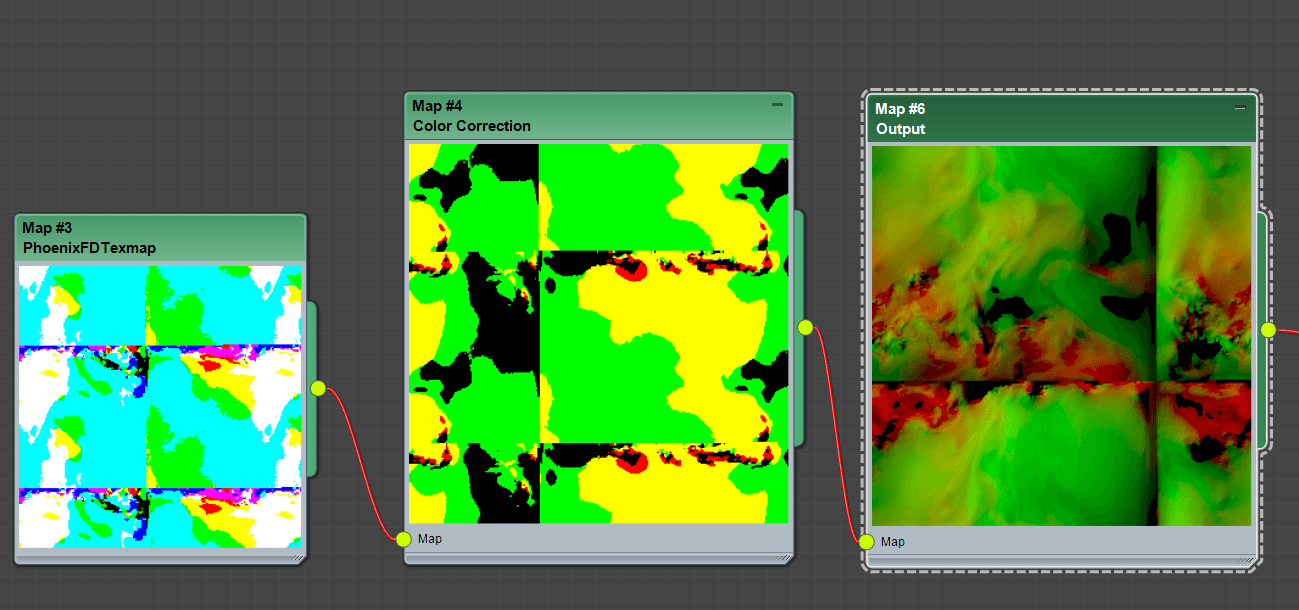The image size is (1299, 610).
Task: Click the Map input socket on Output node
Action: point(865,541)
